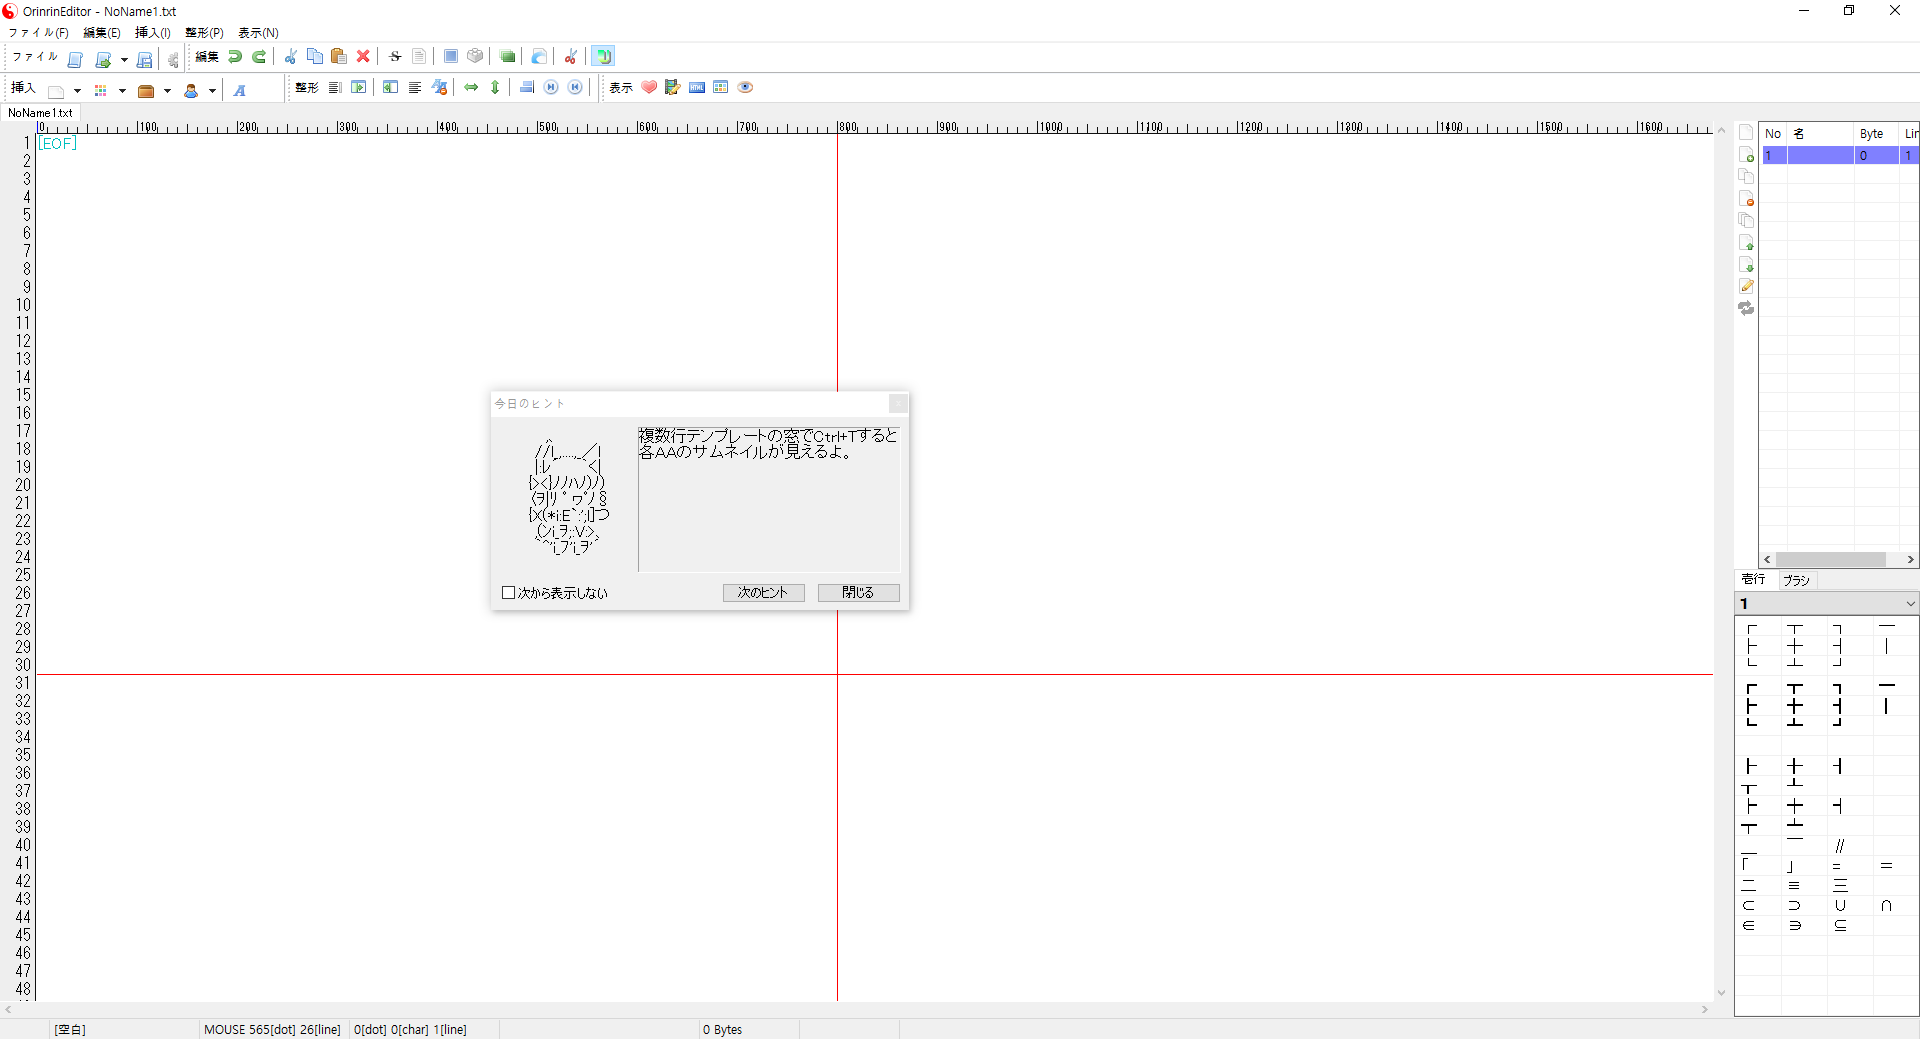The height and width of the screenshot is (1039, 1920).
Task: Click the ∋ symbol in template palette
Action: [x=1795, y=926]
